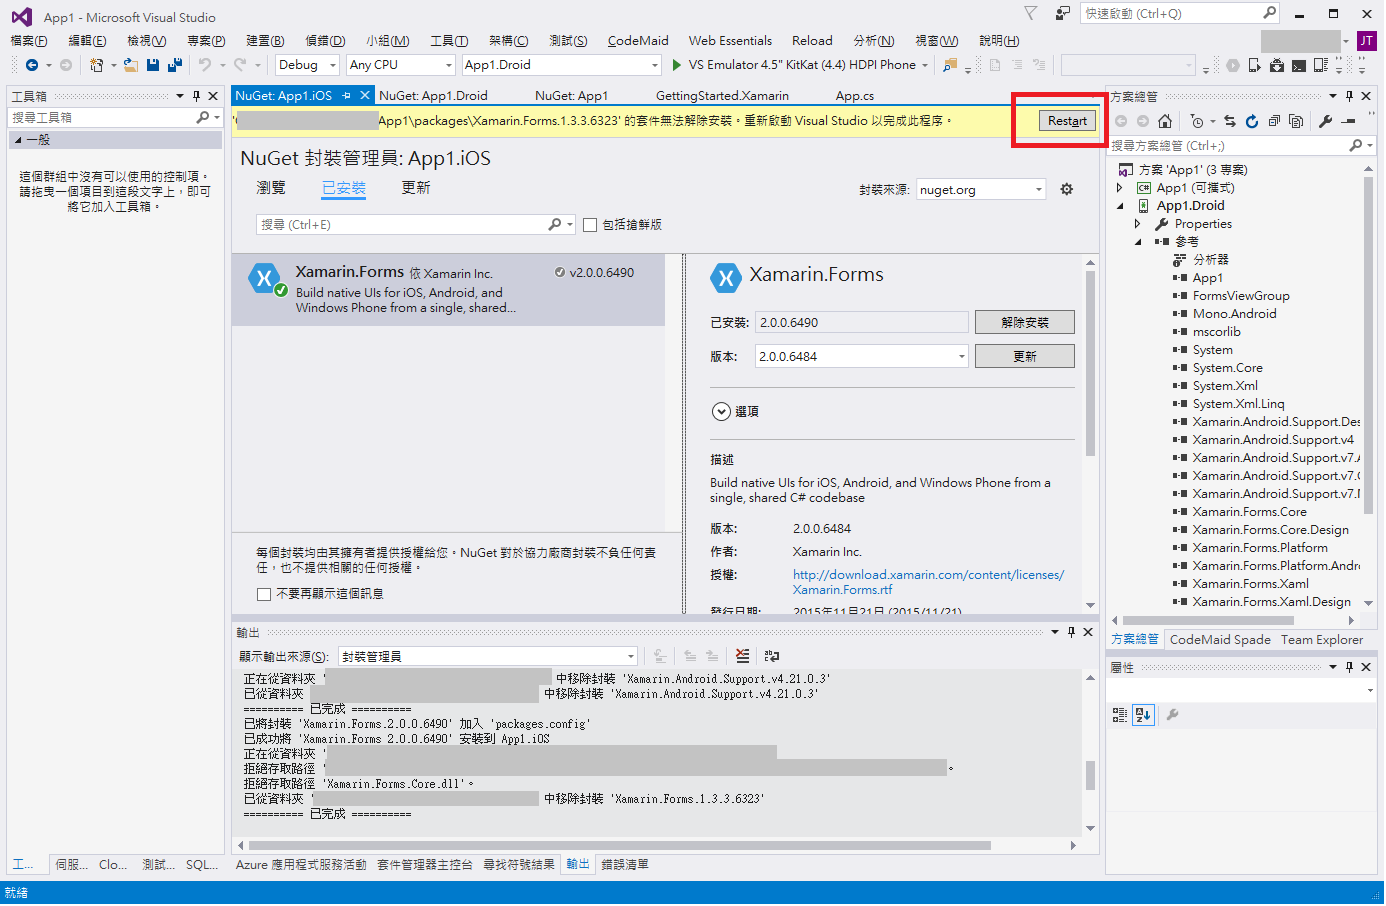Select the browse tab in NuGet manager
The width and height of the screenshot is (1386, 906).
(x=271, y=187)
